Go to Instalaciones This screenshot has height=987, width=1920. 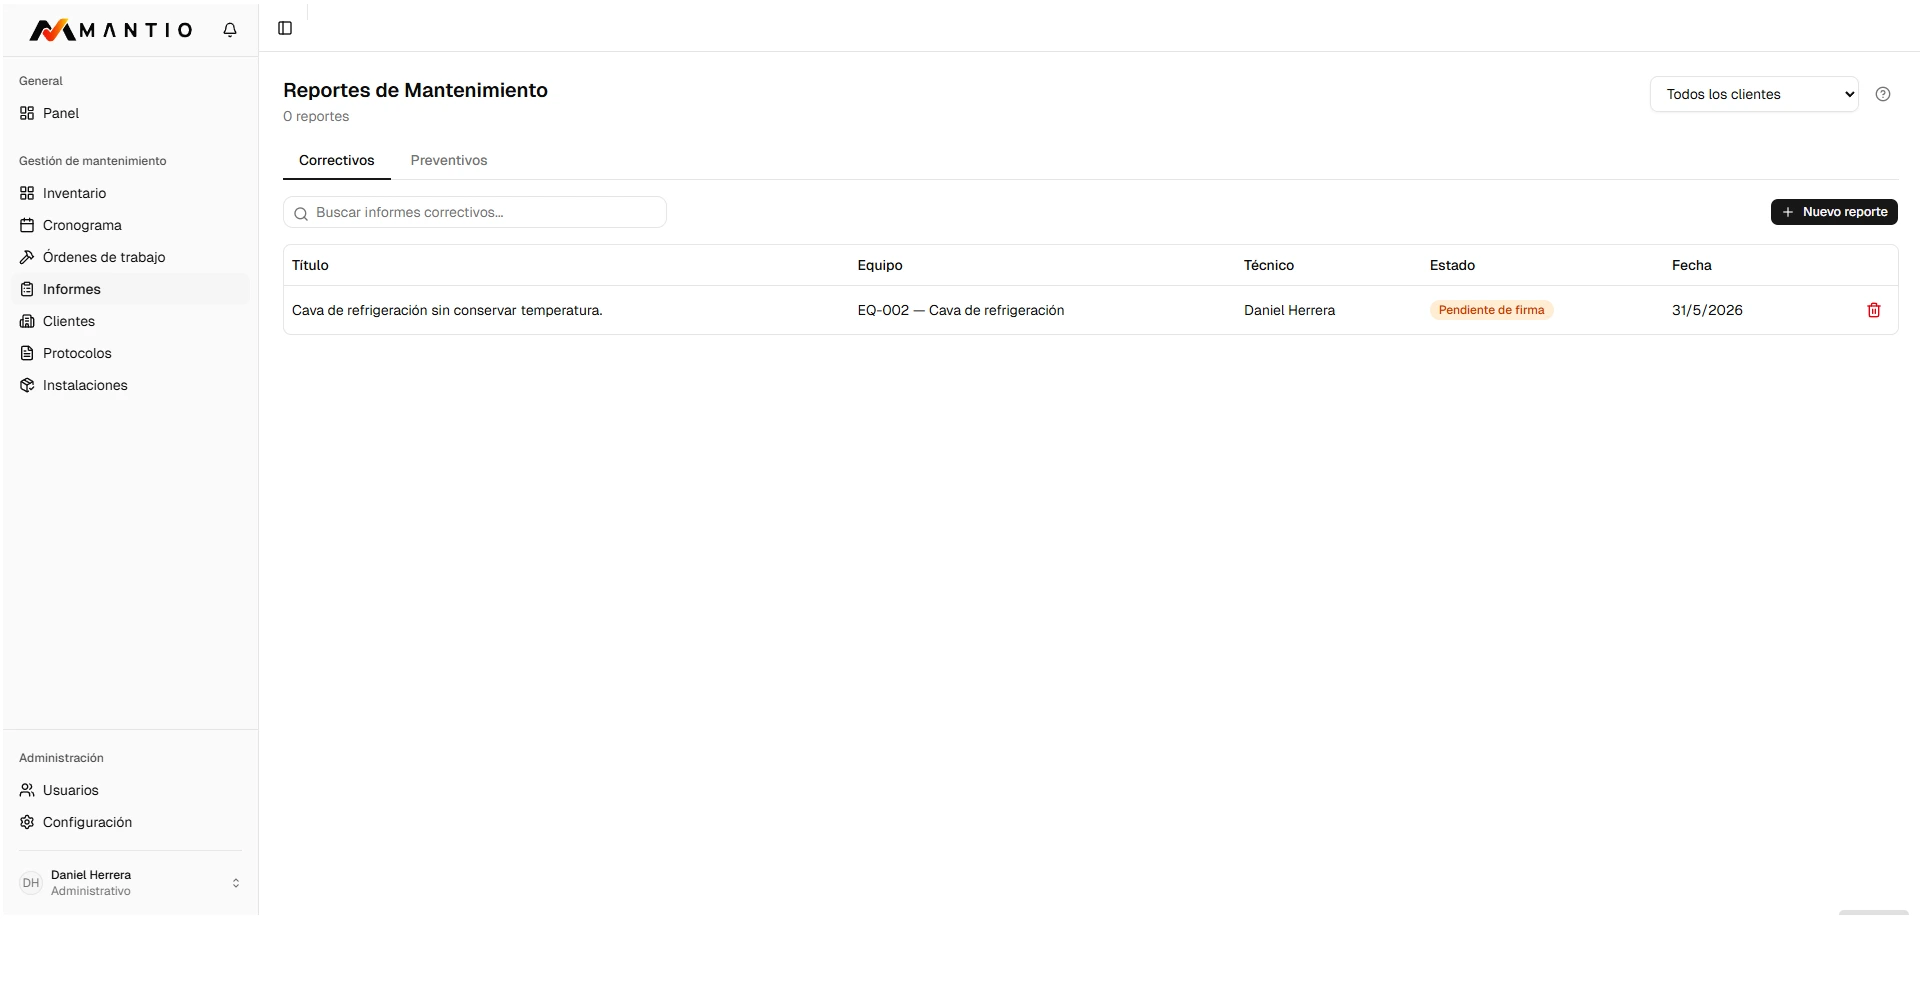pos(131,385)
